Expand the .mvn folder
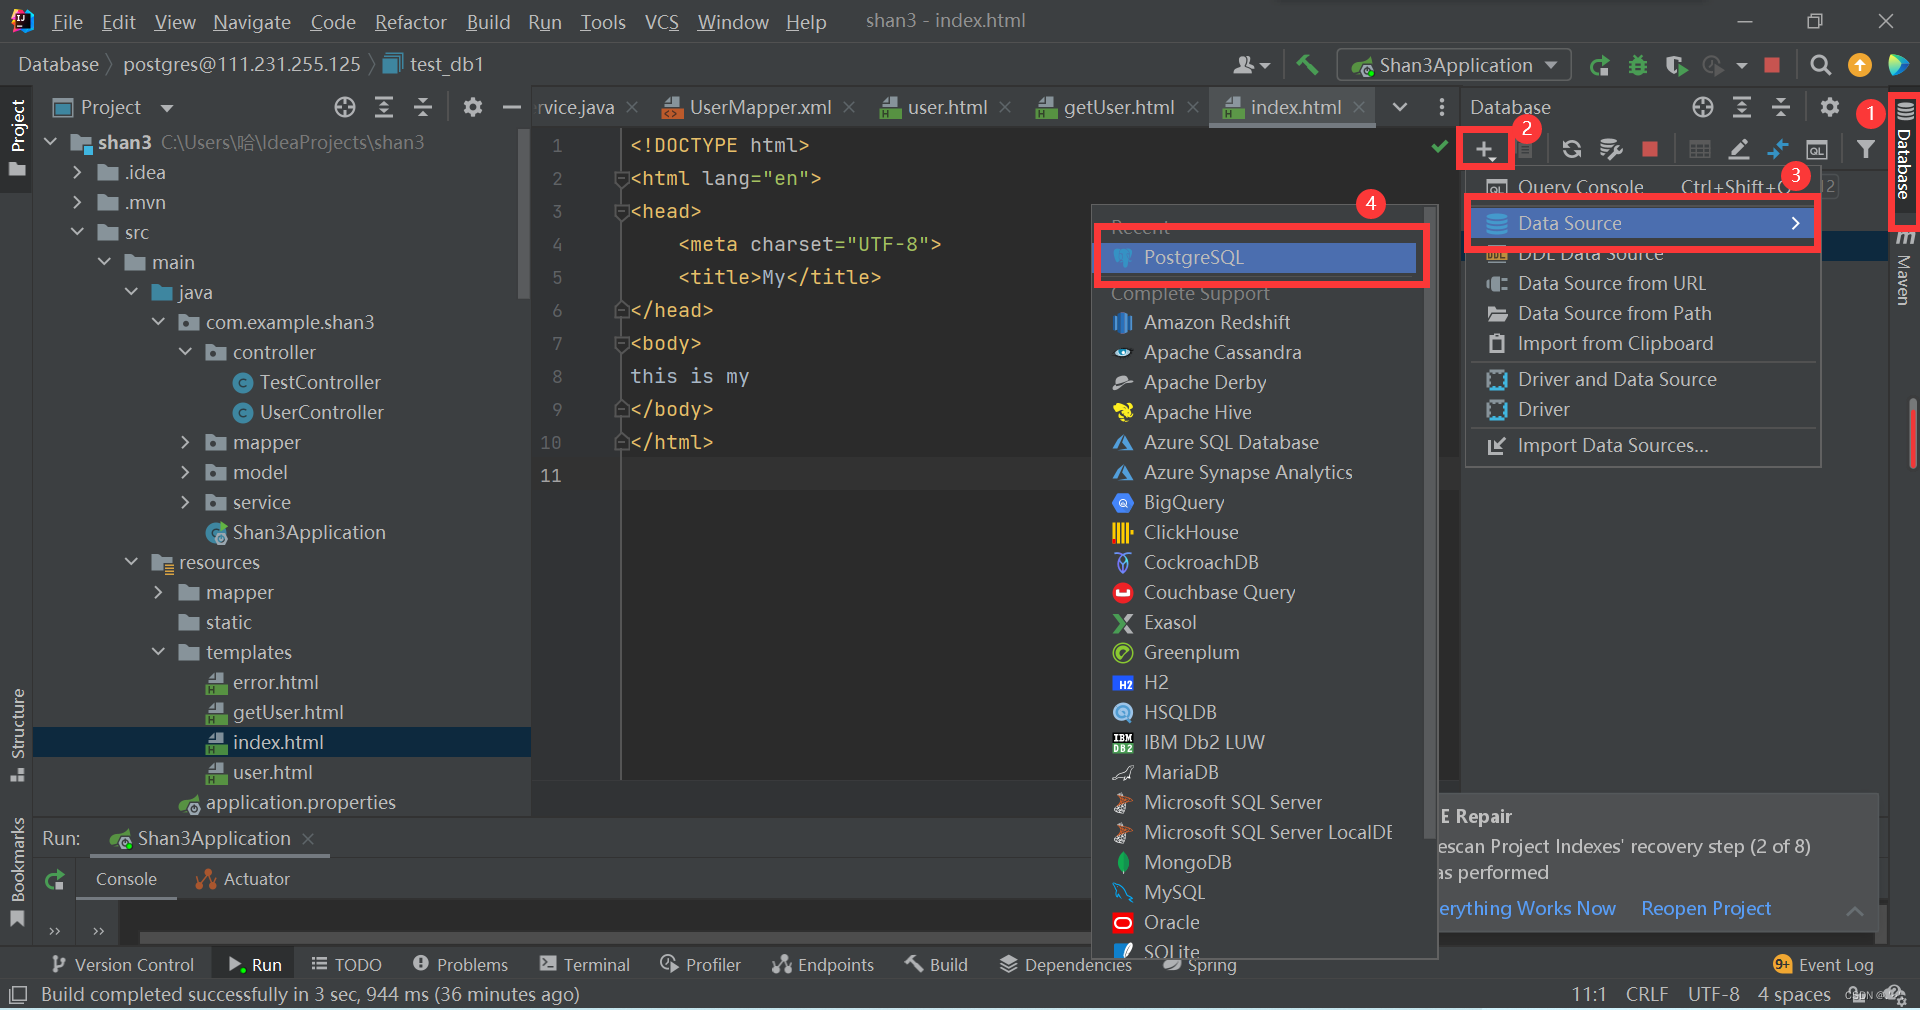Viewport: 1920px width, 1010px height. coord(77,202)
